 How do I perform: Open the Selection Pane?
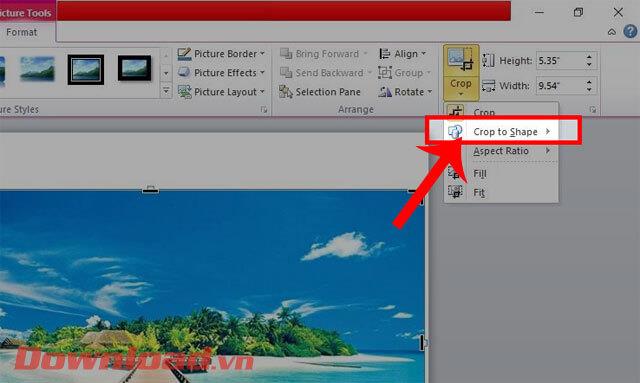click(320, 92)
